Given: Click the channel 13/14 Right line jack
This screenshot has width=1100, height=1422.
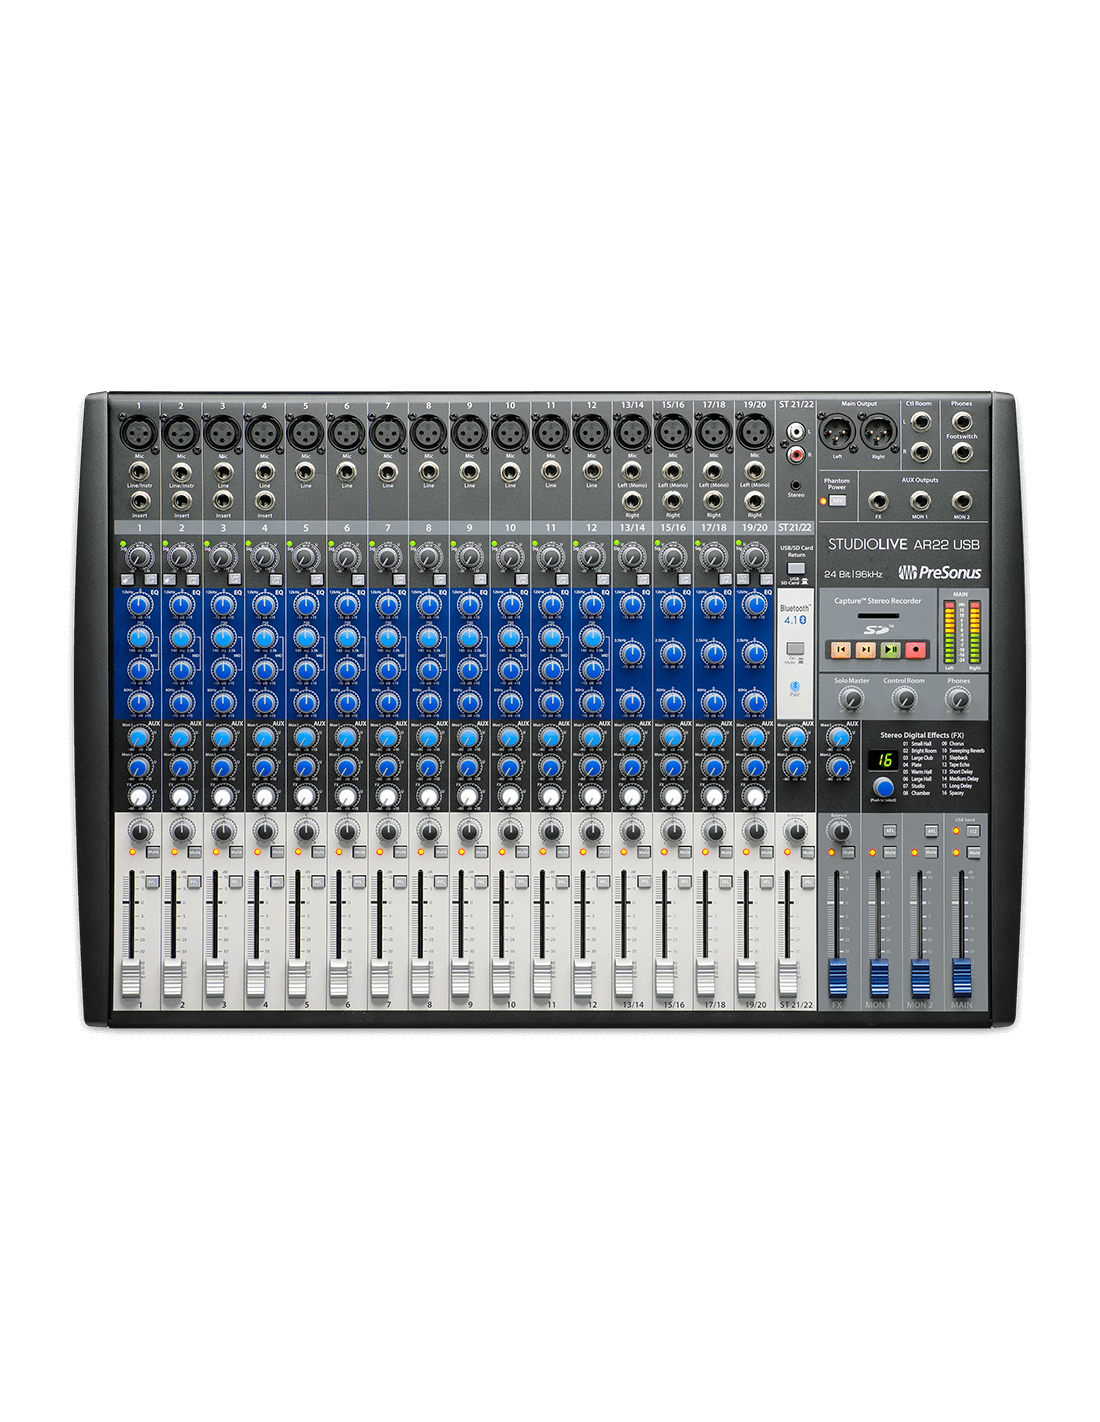Looking at the screenshot, I should [x=632, y=501].
